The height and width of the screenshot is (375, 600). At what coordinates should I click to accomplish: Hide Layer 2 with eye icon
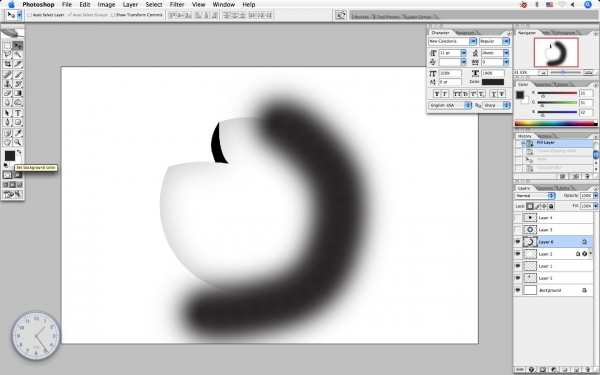tap(518, 254)
